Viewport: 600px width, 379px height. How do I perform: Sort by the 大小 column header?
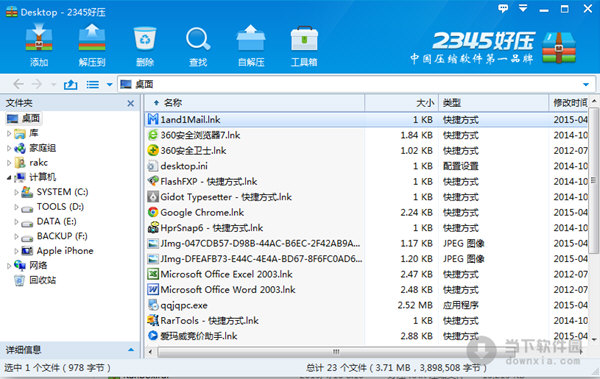click(402, 103)
